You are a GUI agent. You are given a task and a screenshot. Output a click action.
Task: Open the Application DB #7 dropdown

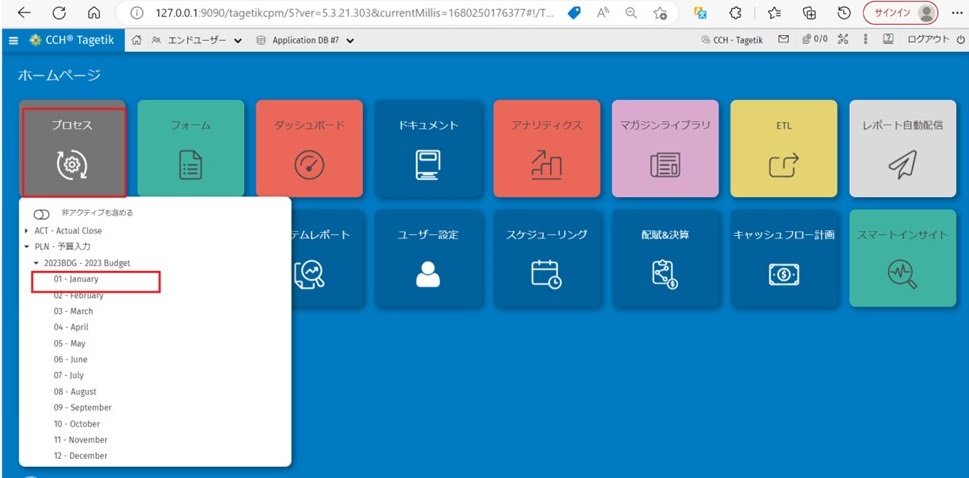[305, 40]
